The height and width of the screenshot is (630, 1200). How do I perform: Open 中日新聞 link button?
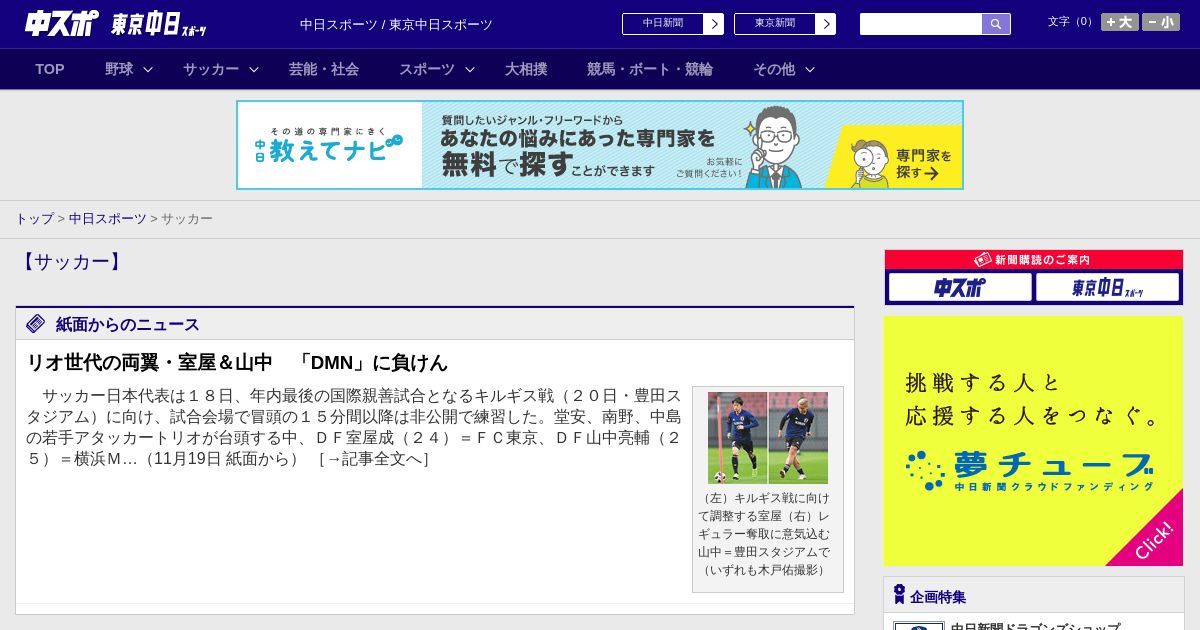663,24
